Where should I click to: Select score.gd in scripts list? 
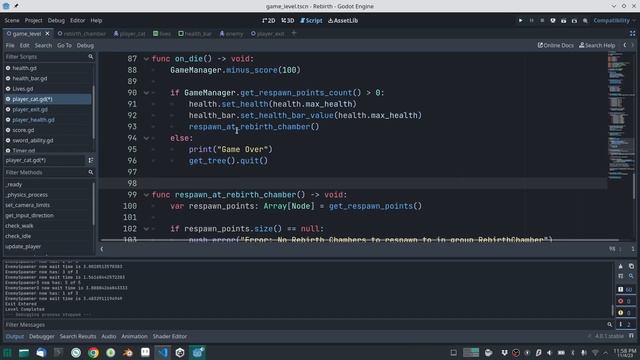click(23, 130)
